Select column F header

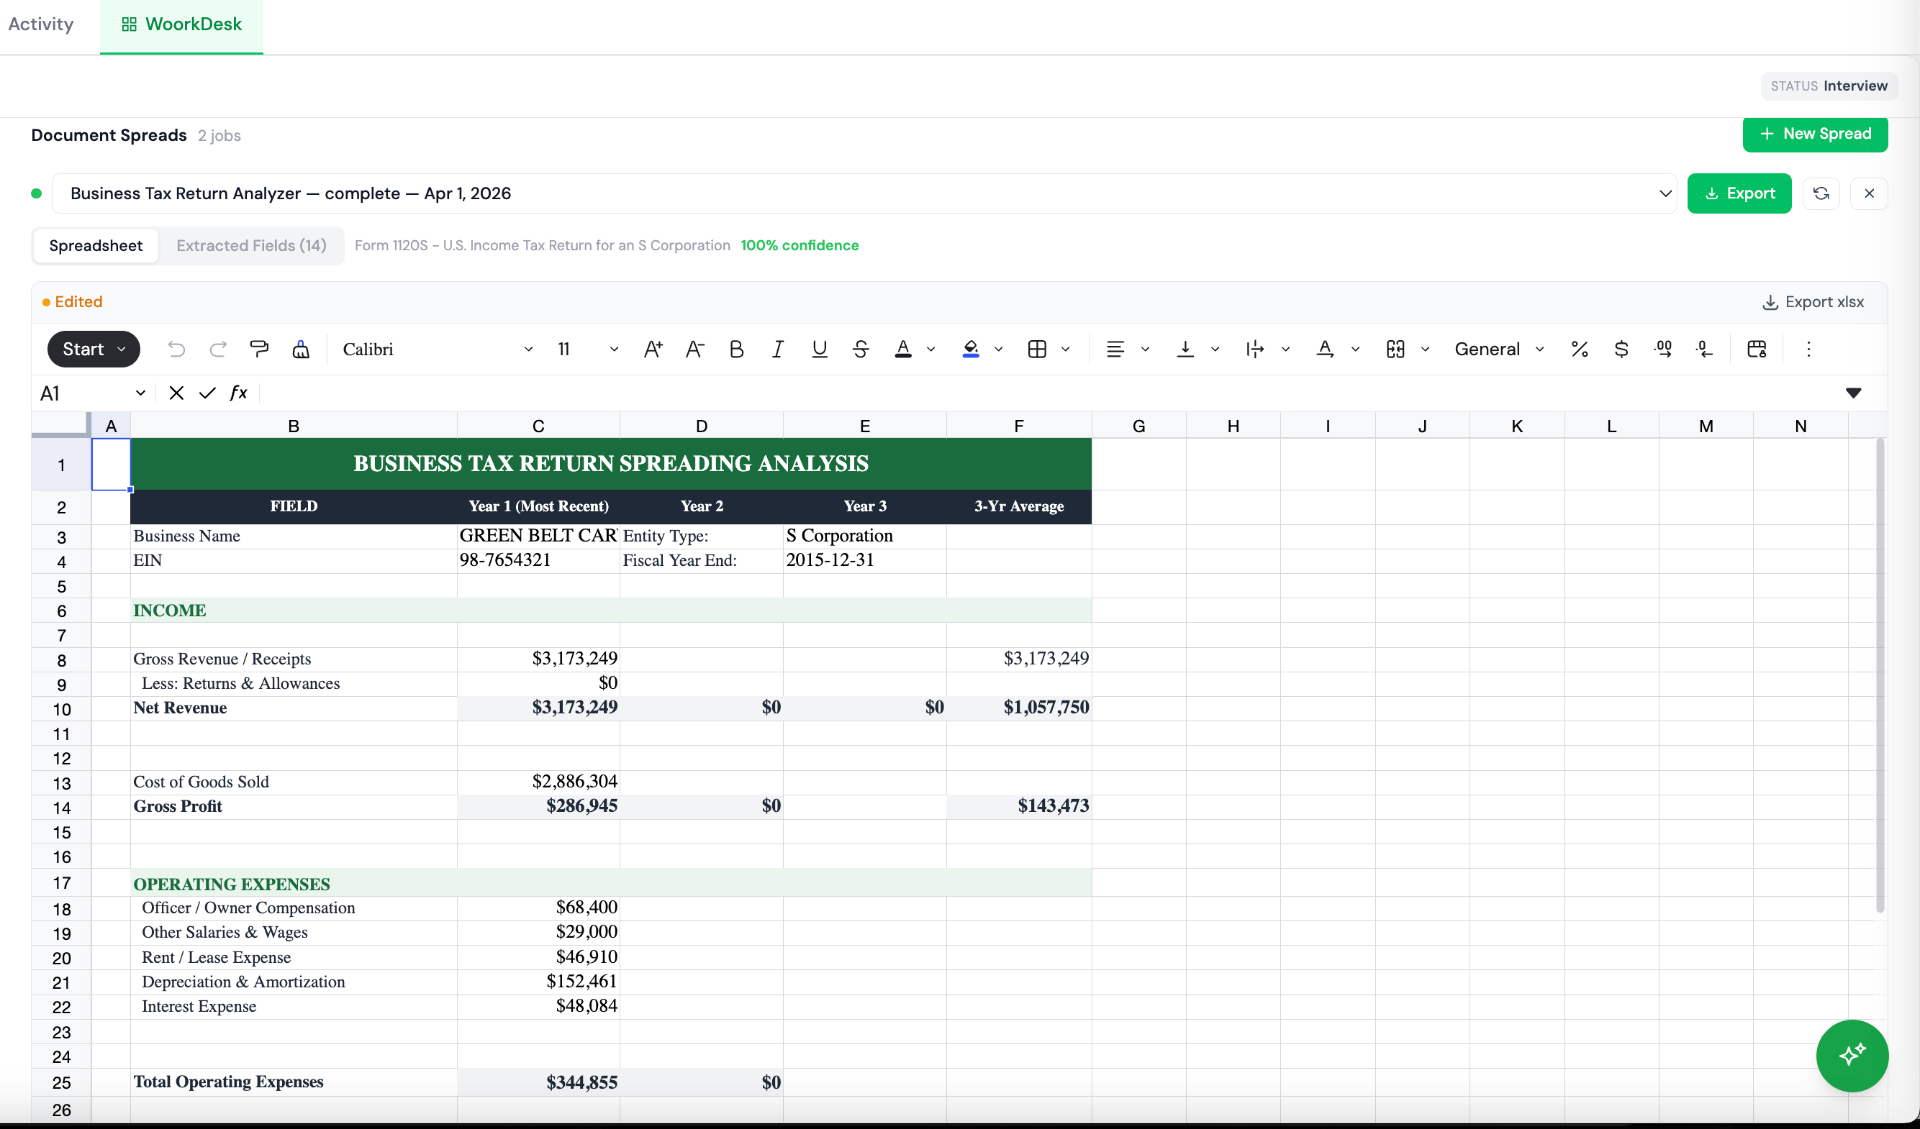pos(1019,426)
